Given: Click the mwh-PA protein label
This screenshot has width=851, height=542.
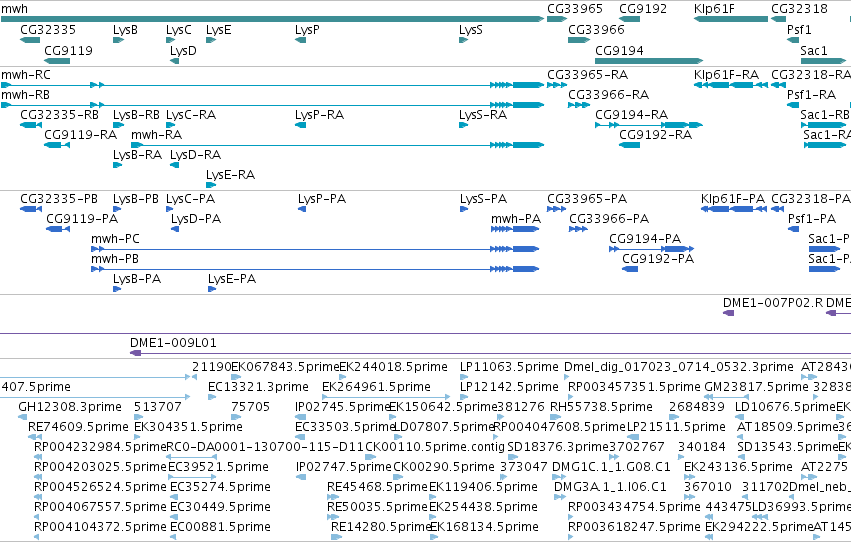Looking at the screenshot, I should pos(516,219).
